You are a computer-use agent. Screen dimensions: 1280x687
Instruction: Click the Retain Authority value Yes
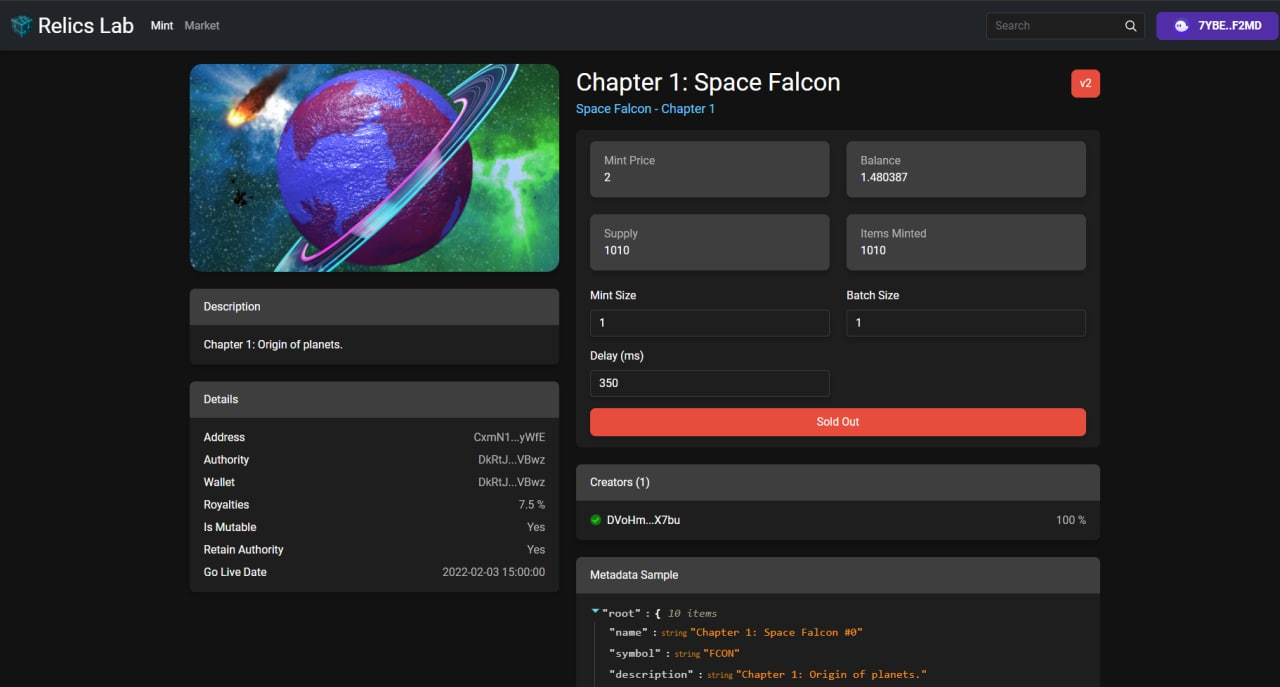coord(536,550)
